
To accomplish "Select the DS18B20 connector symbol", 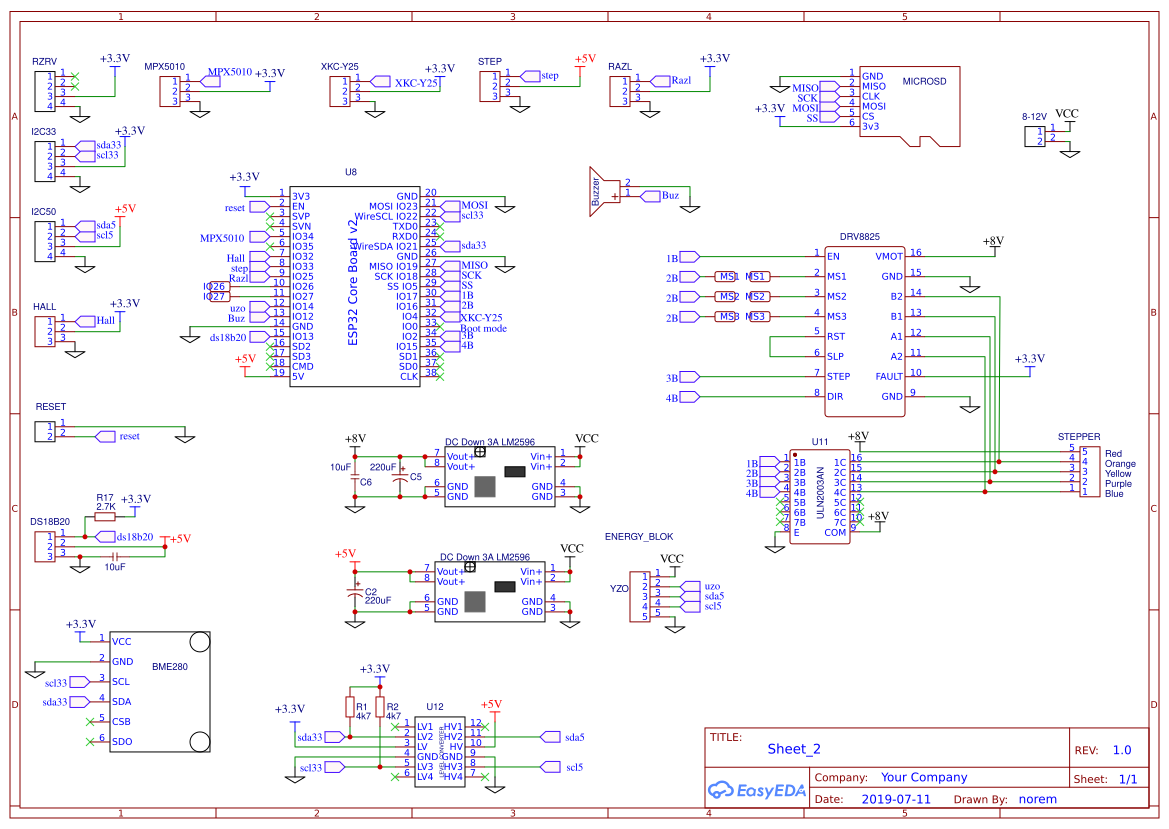I will coord(47,548).
